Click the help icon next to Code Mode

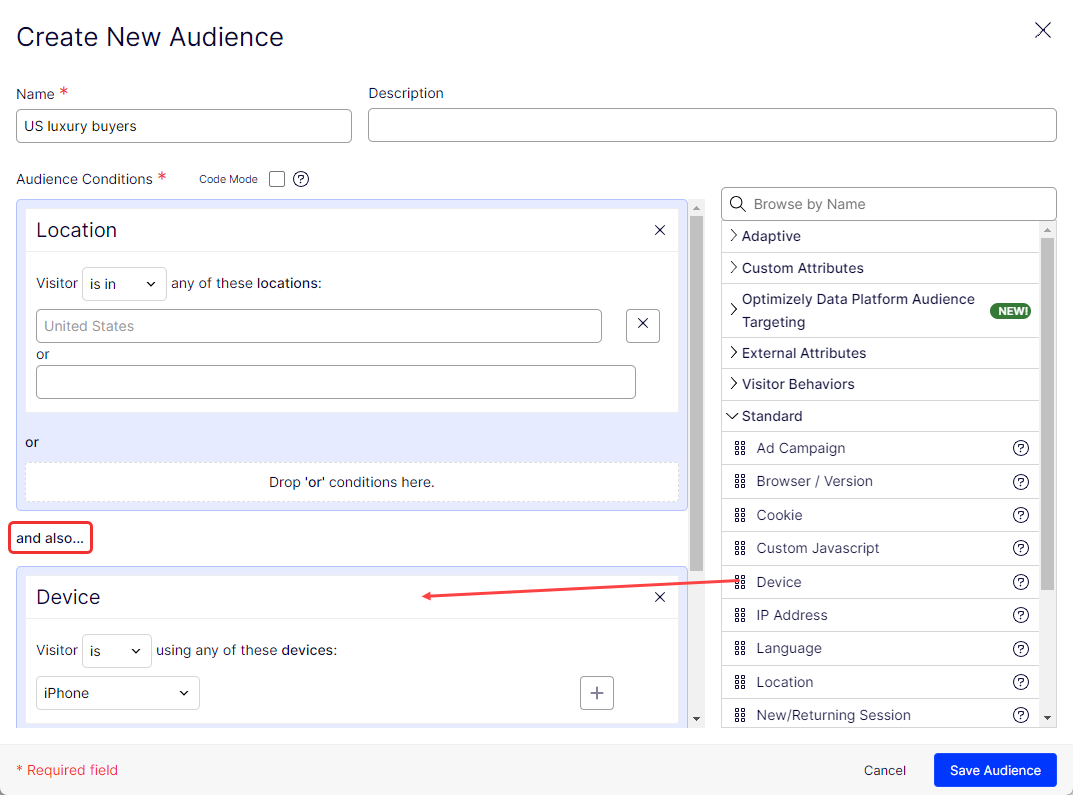click(301, 179)
